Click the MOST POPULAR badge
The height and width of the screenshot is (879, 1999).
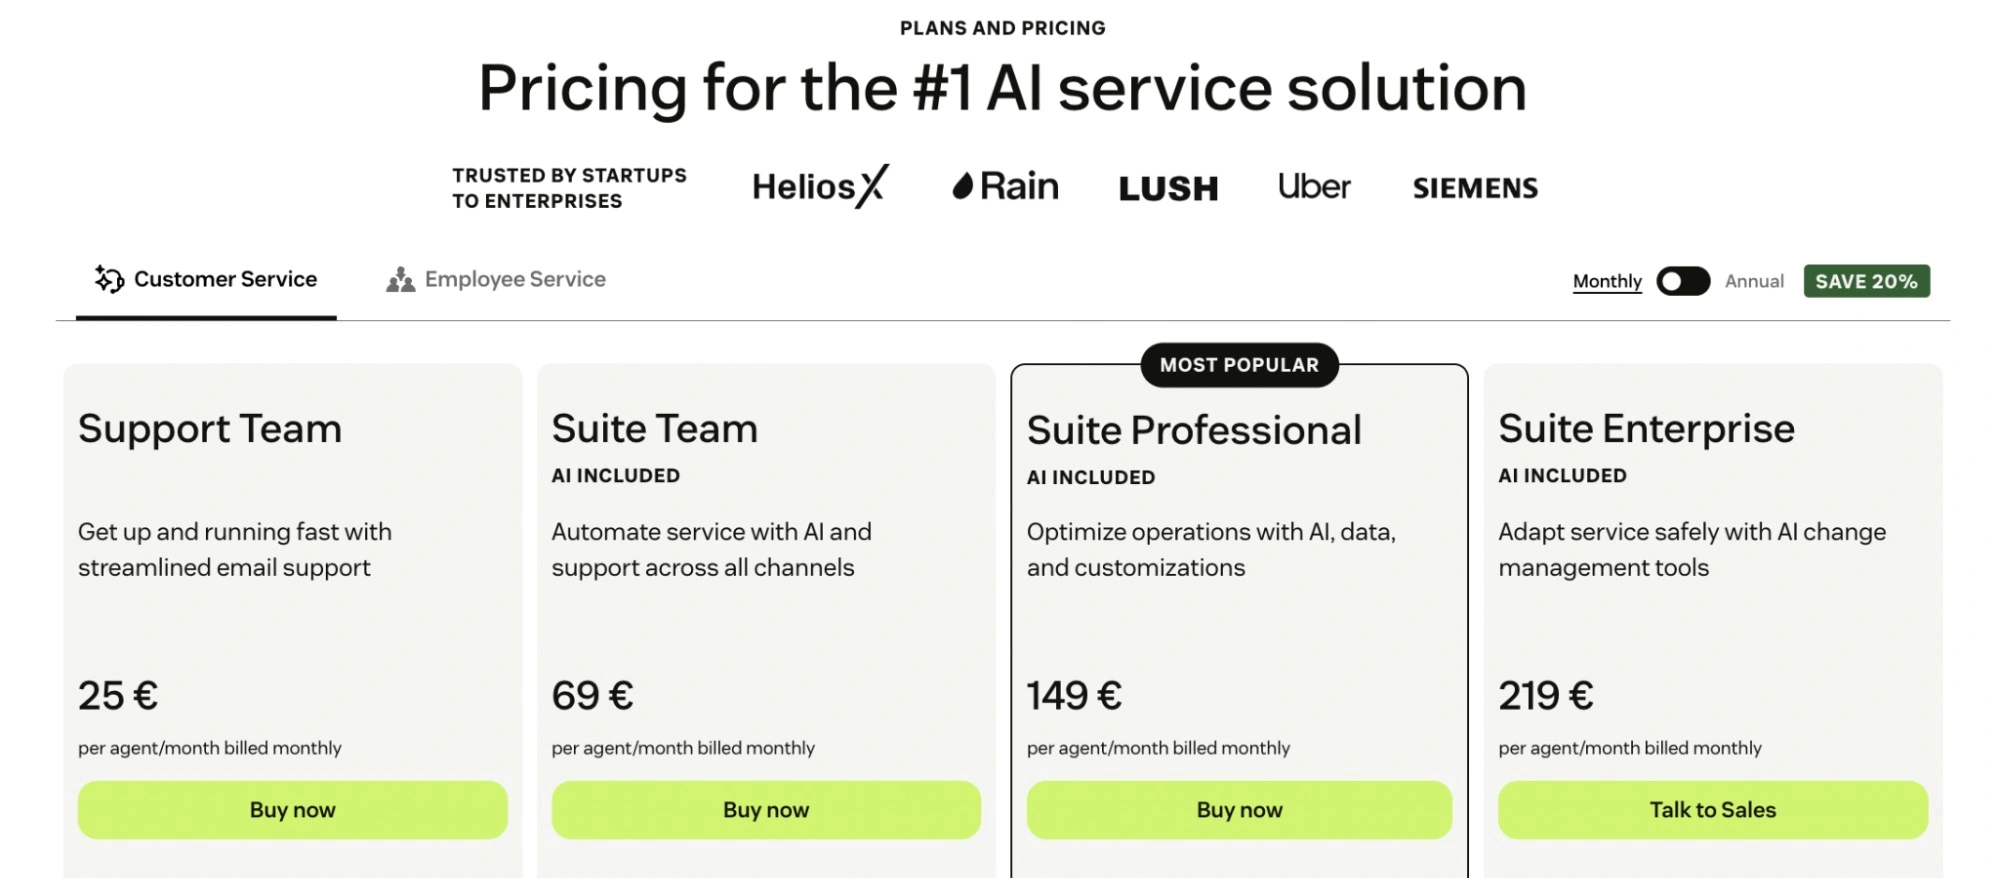coord(1239,365)
